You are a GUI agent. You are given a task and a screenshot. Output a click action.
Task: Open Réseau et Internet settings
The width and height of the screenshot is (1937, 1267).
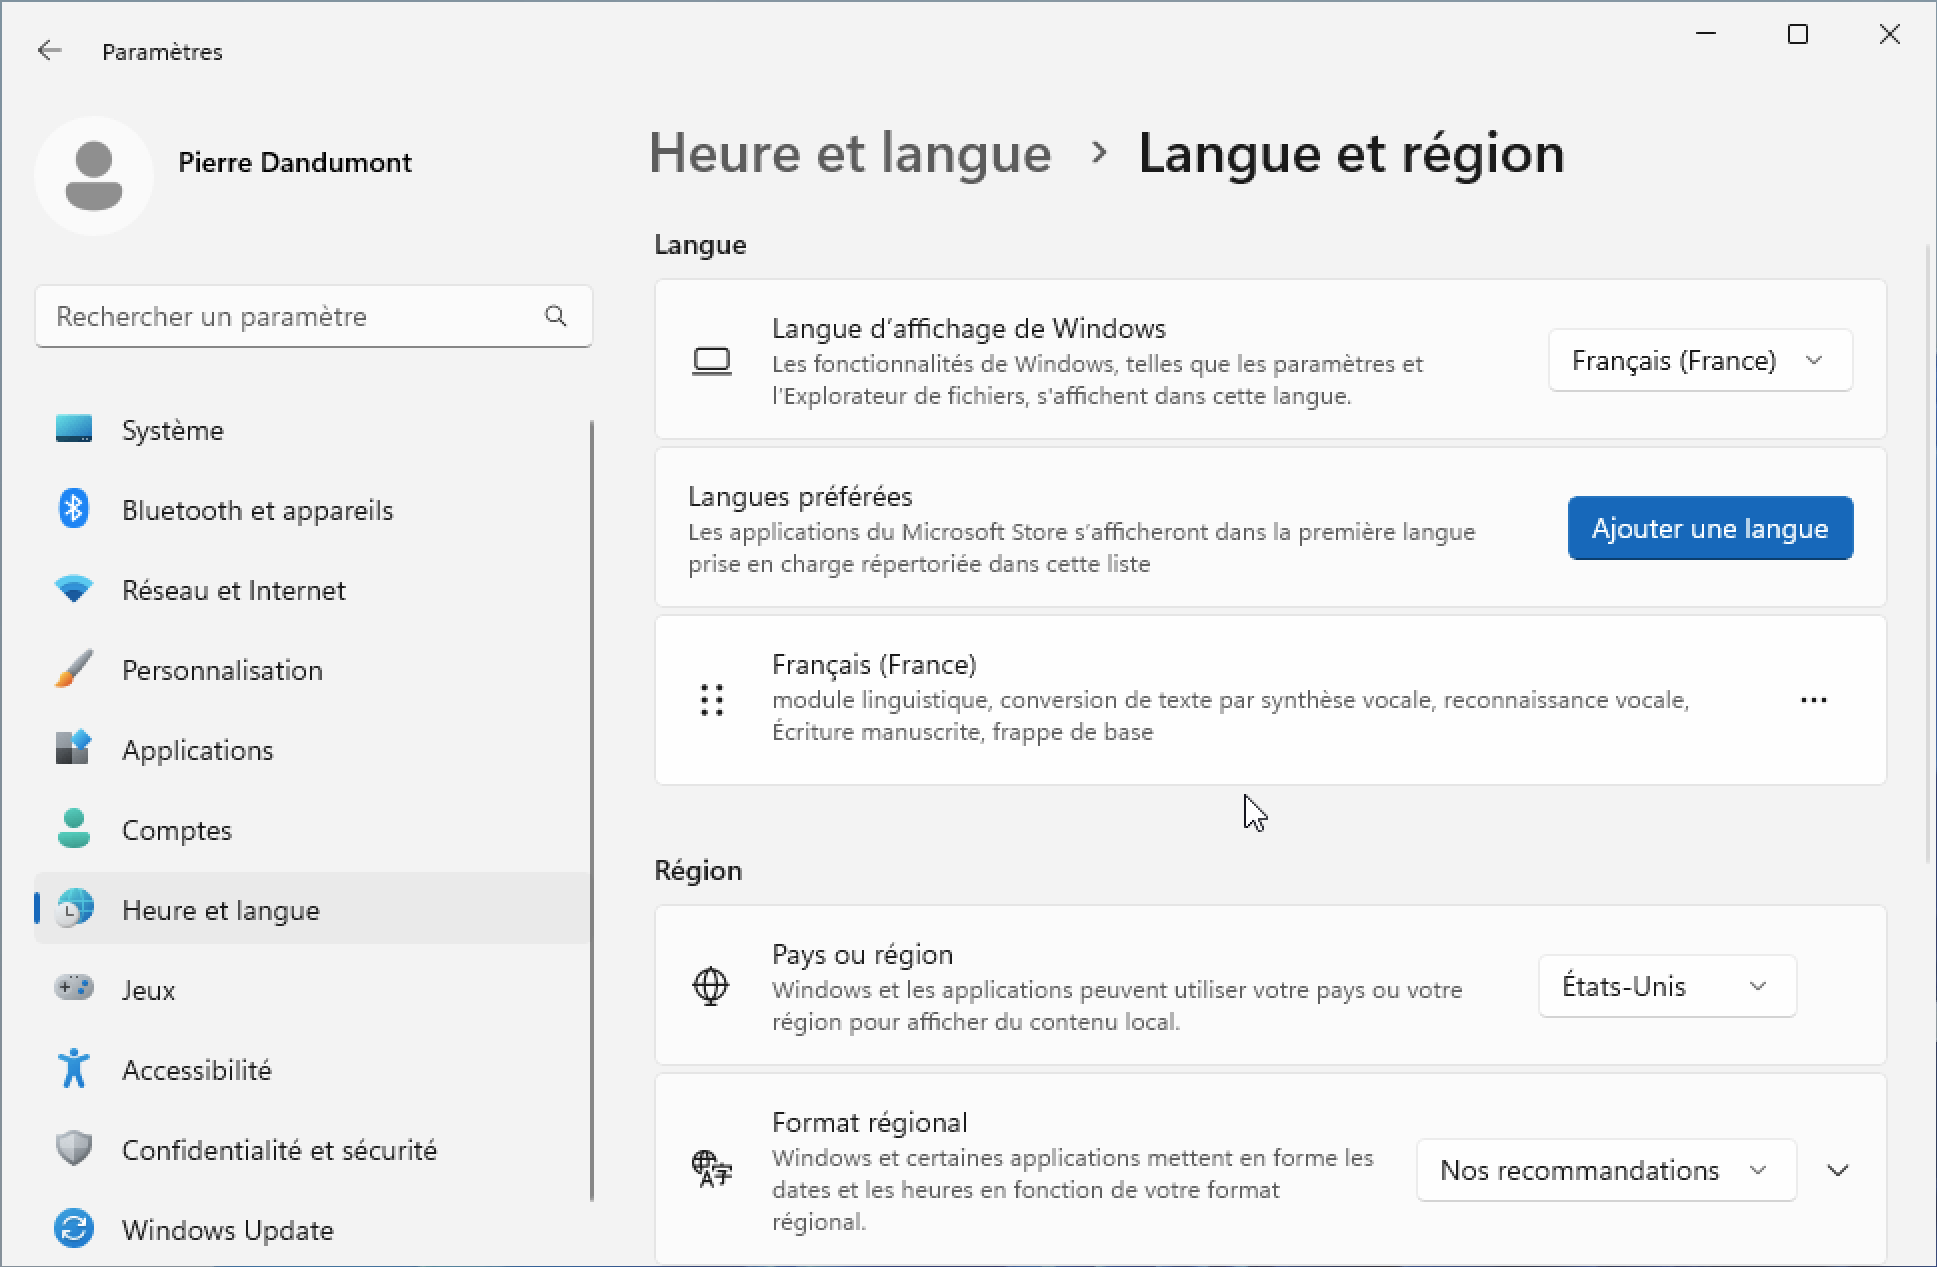tap(312, 590)
